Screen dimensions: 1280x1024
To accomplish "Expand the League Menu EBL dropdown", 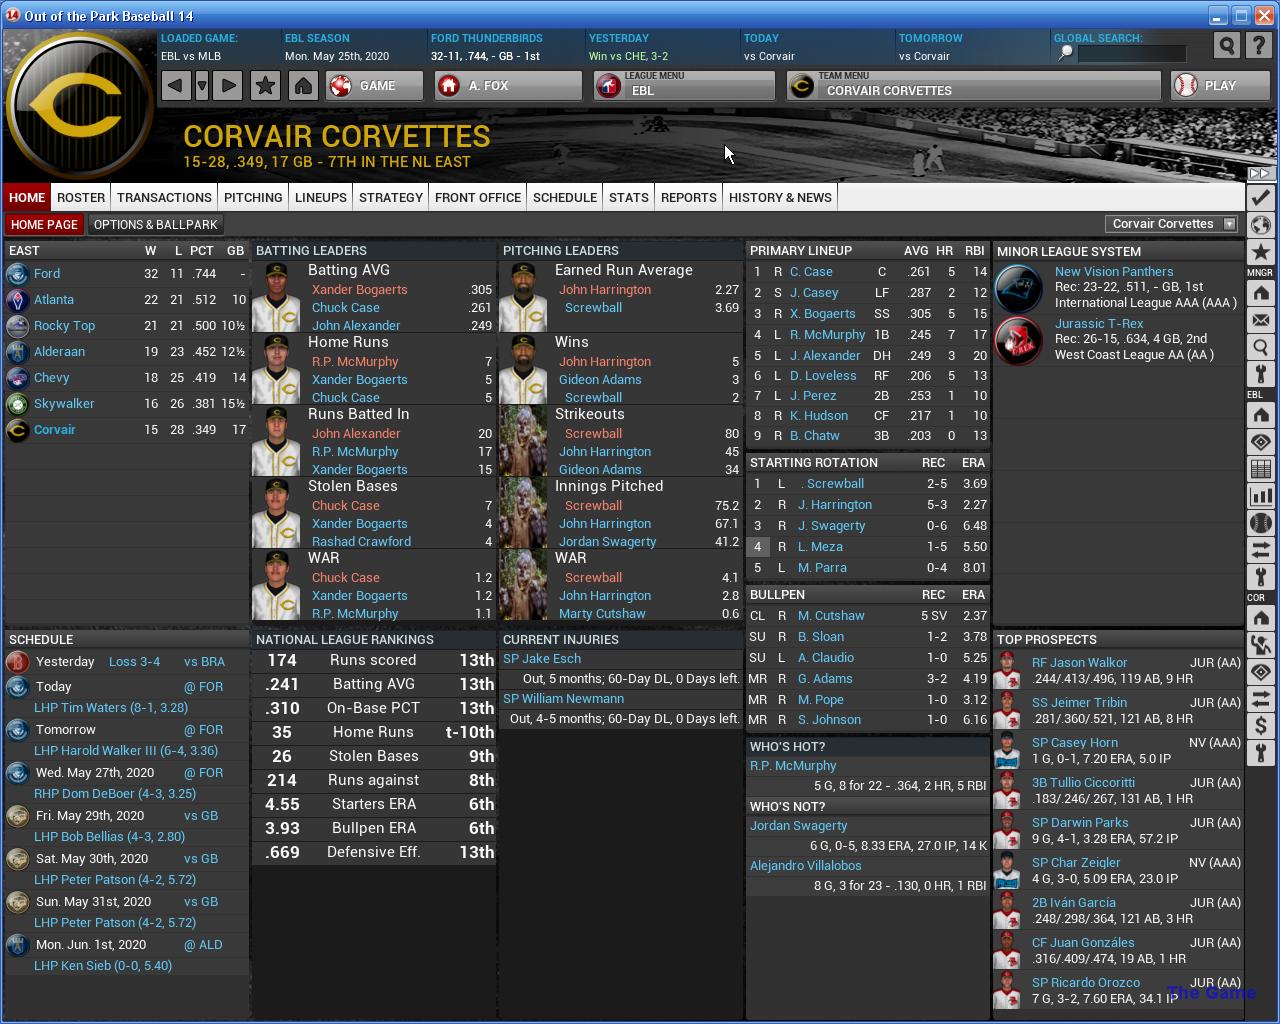I will click(684, 86).
